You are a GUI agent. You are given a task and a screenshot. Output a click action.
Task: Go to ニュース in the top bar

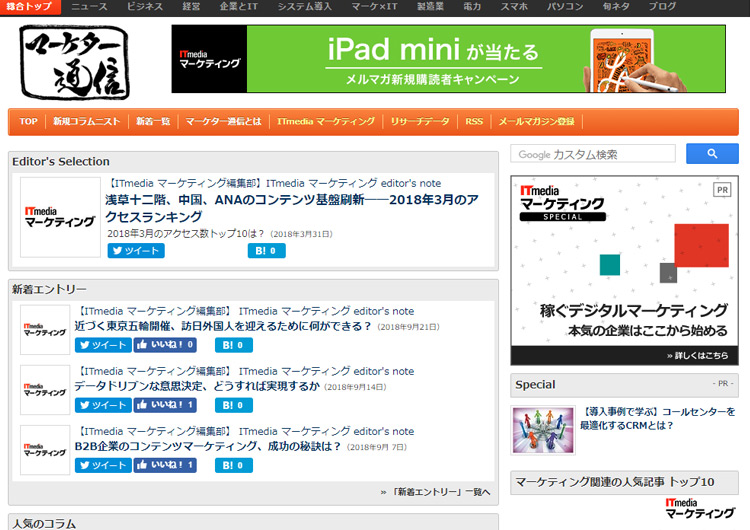pos(89,7)
